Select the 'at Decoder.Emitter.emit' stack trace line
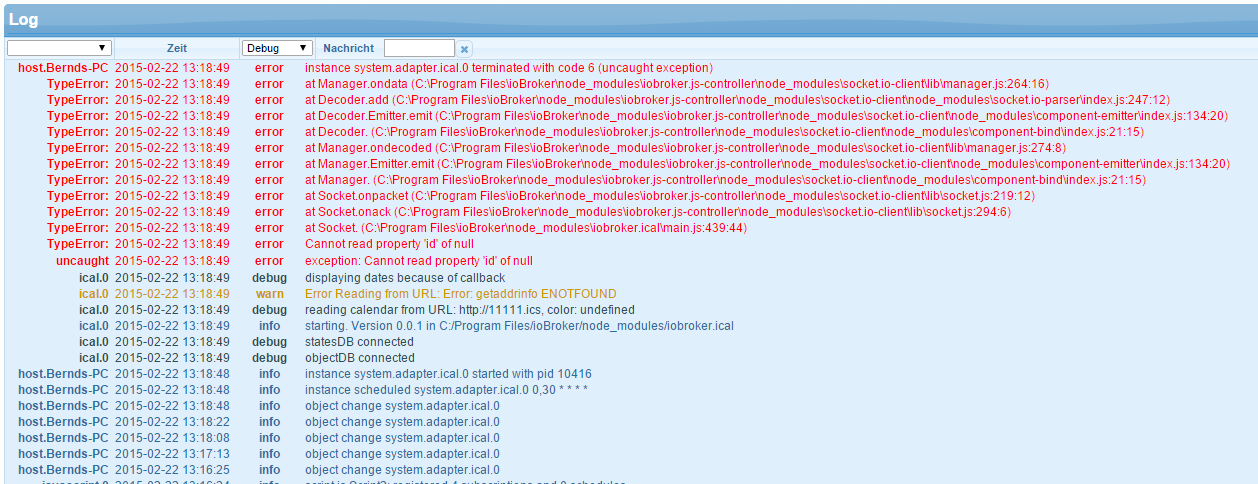The height and width of the screenshot is (484, 1258). [x=767, y=116]
